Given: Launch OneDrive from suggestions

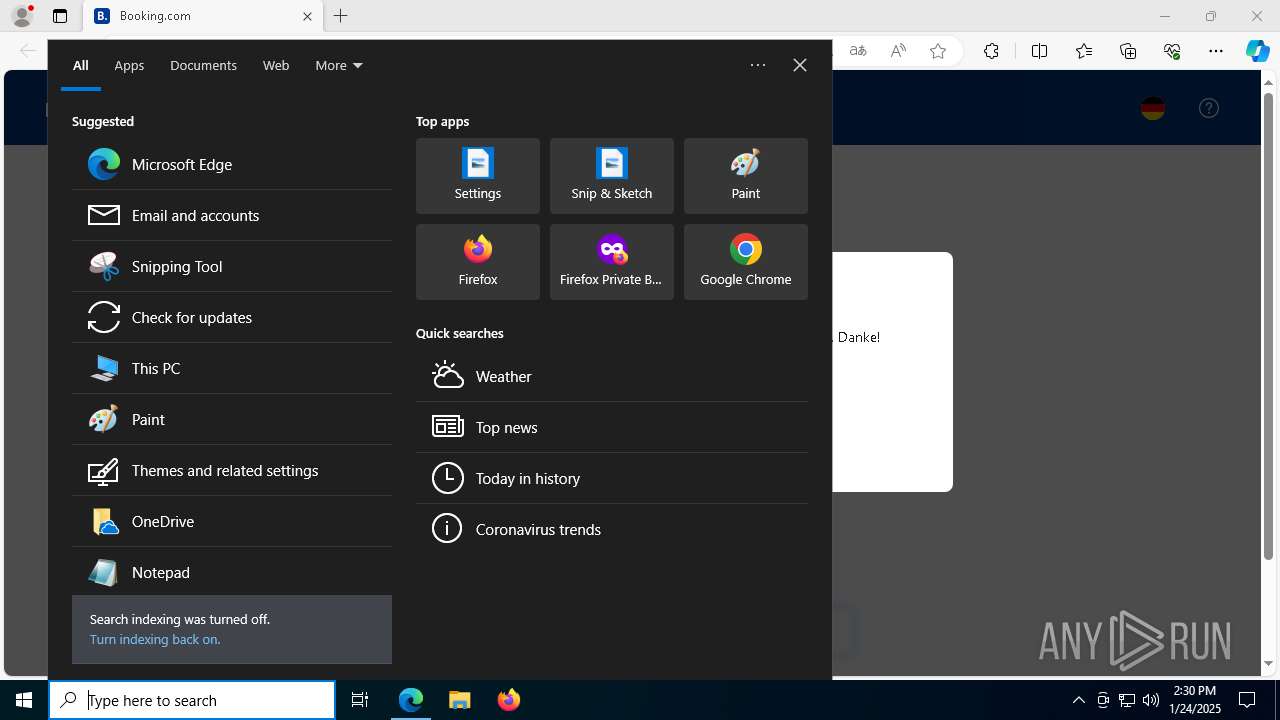Looking at the screenshot, I should click(x=232, y=521).
